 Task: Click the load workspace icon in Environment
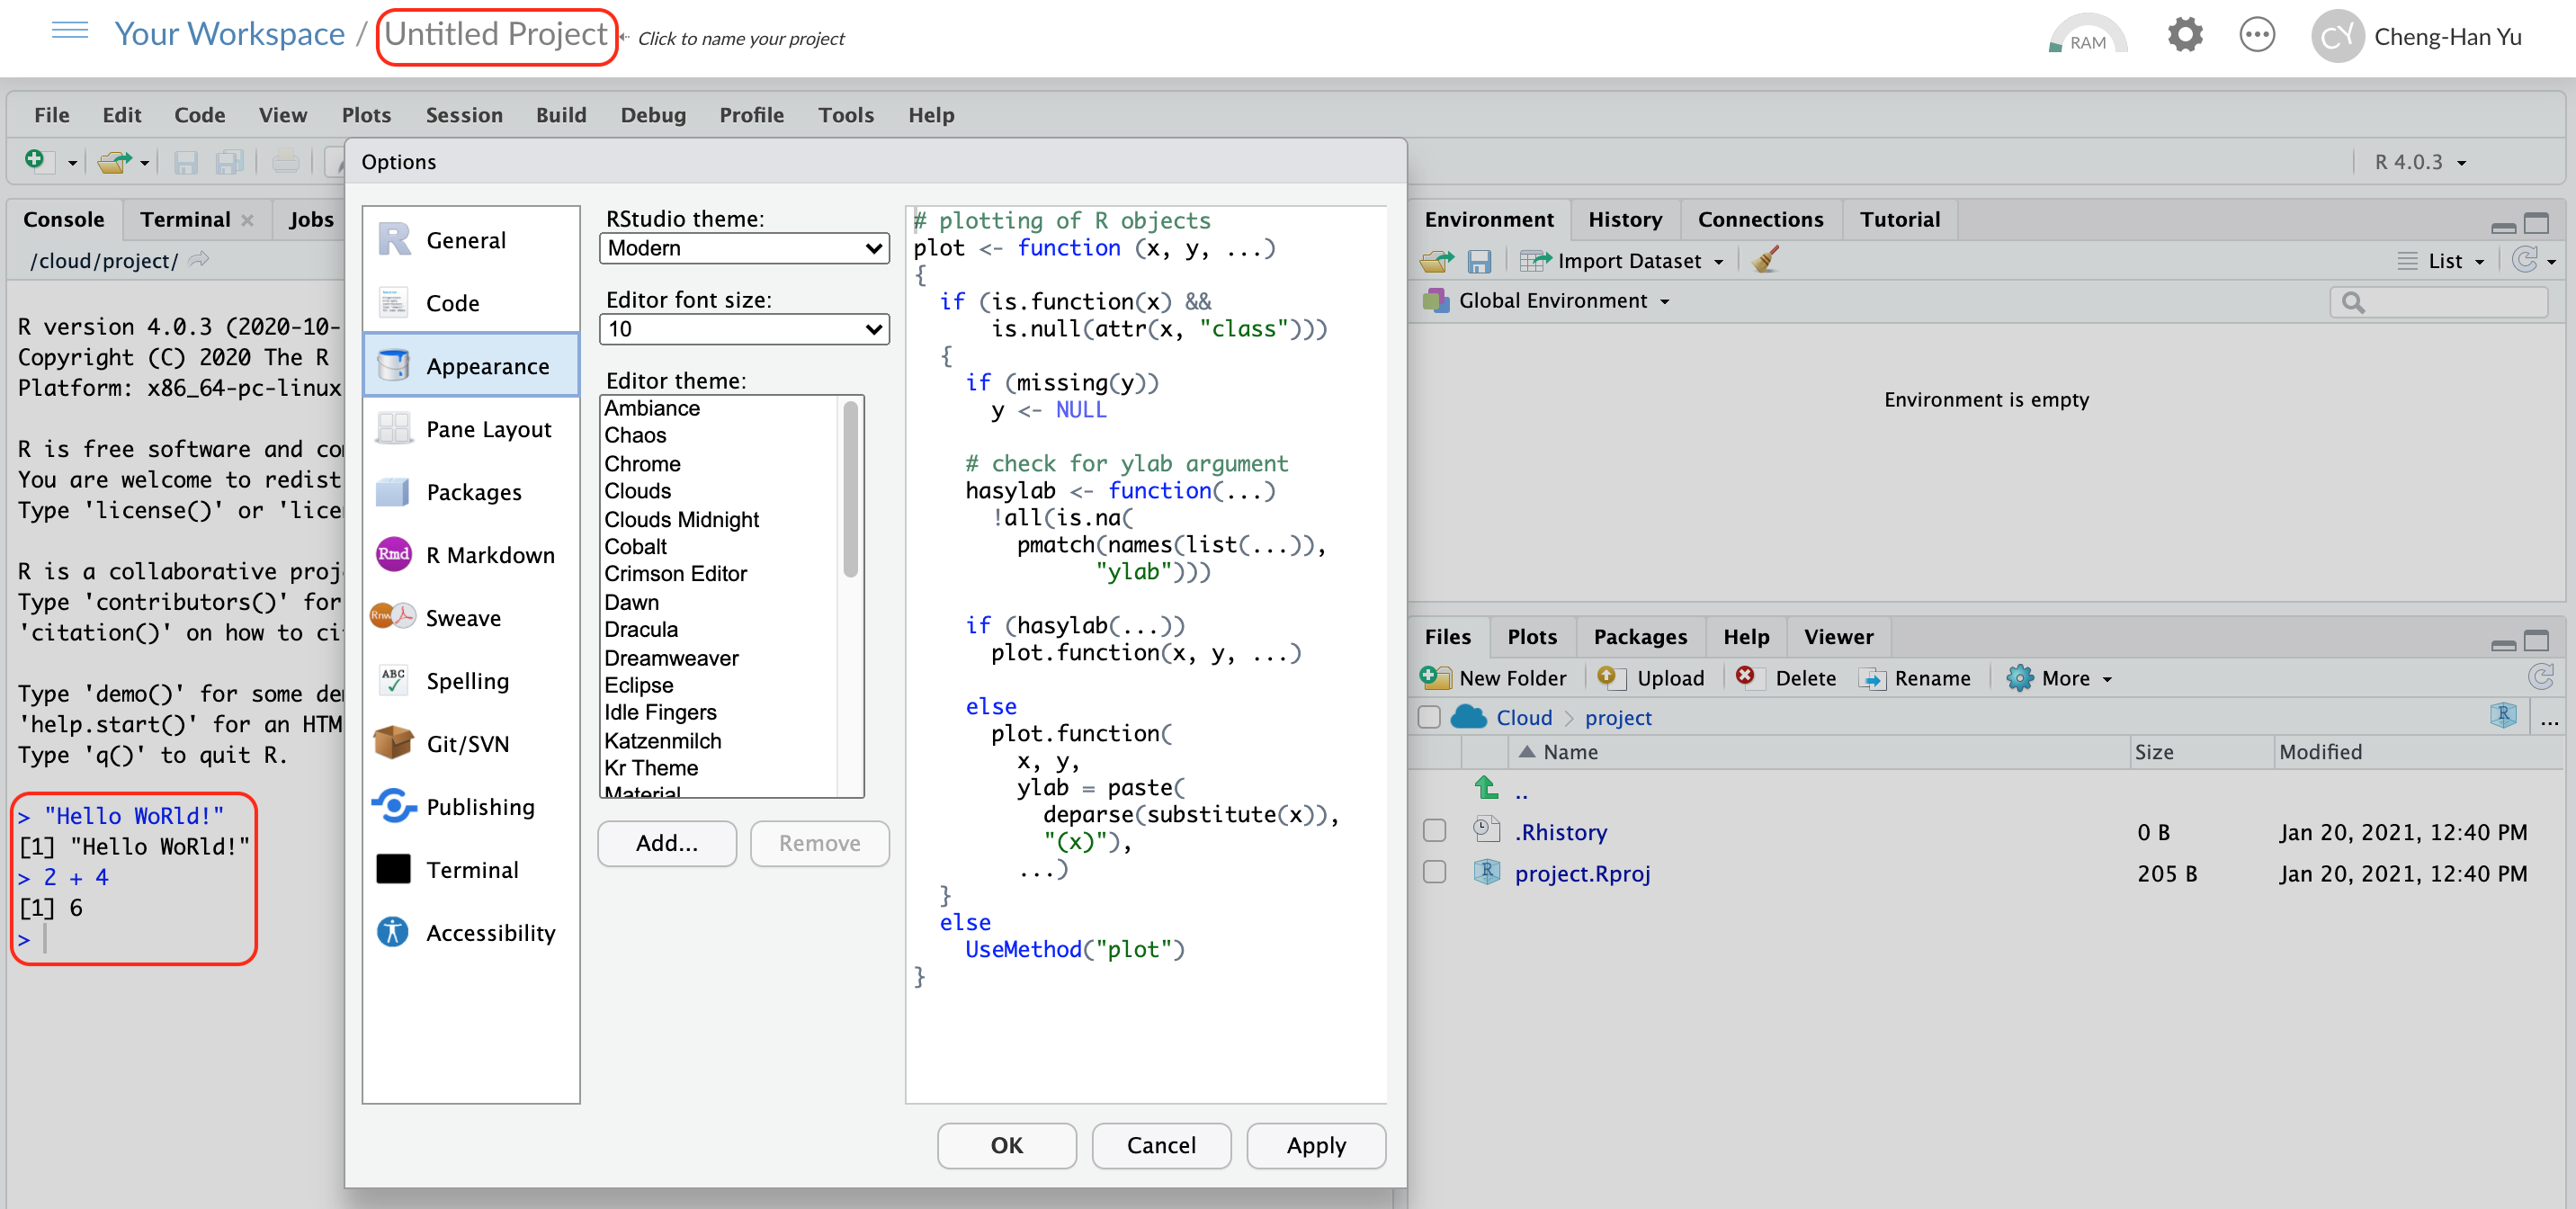pos(1436,261)
